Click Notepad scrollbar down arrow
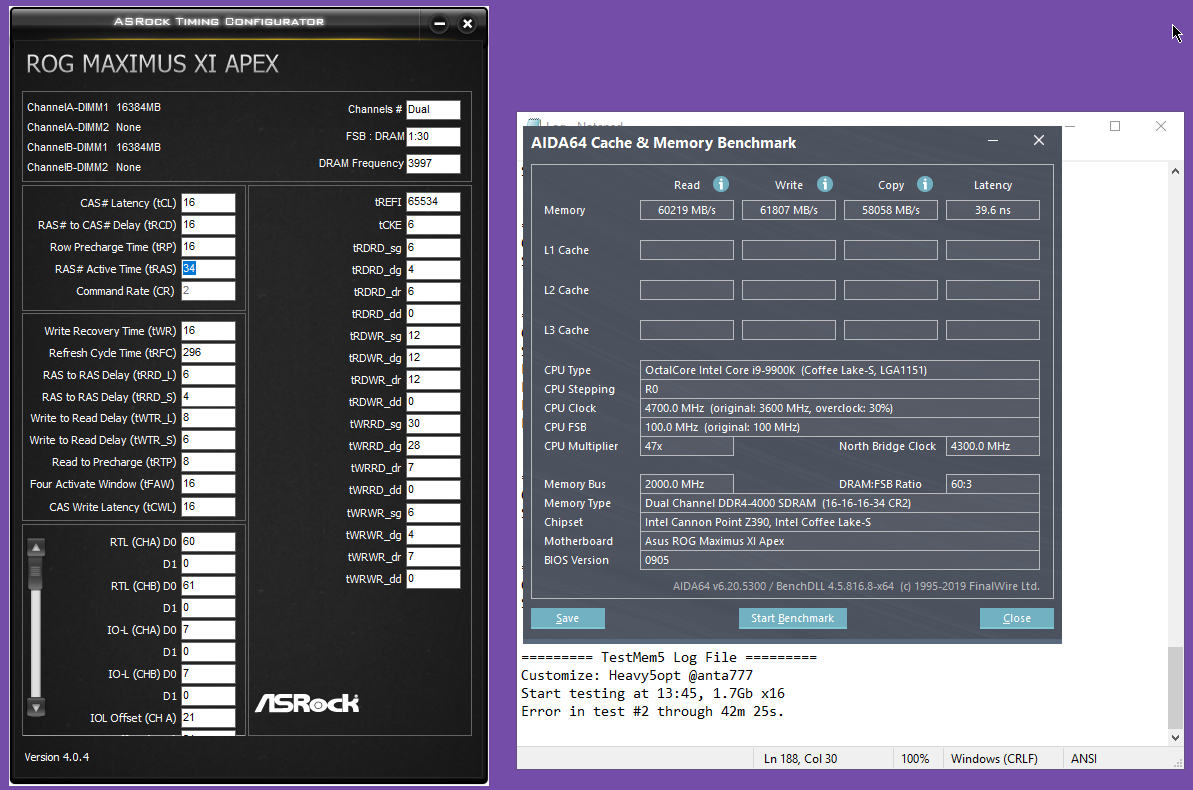The height and width of the screenshot is (790, 1193). coord(1176,737)
